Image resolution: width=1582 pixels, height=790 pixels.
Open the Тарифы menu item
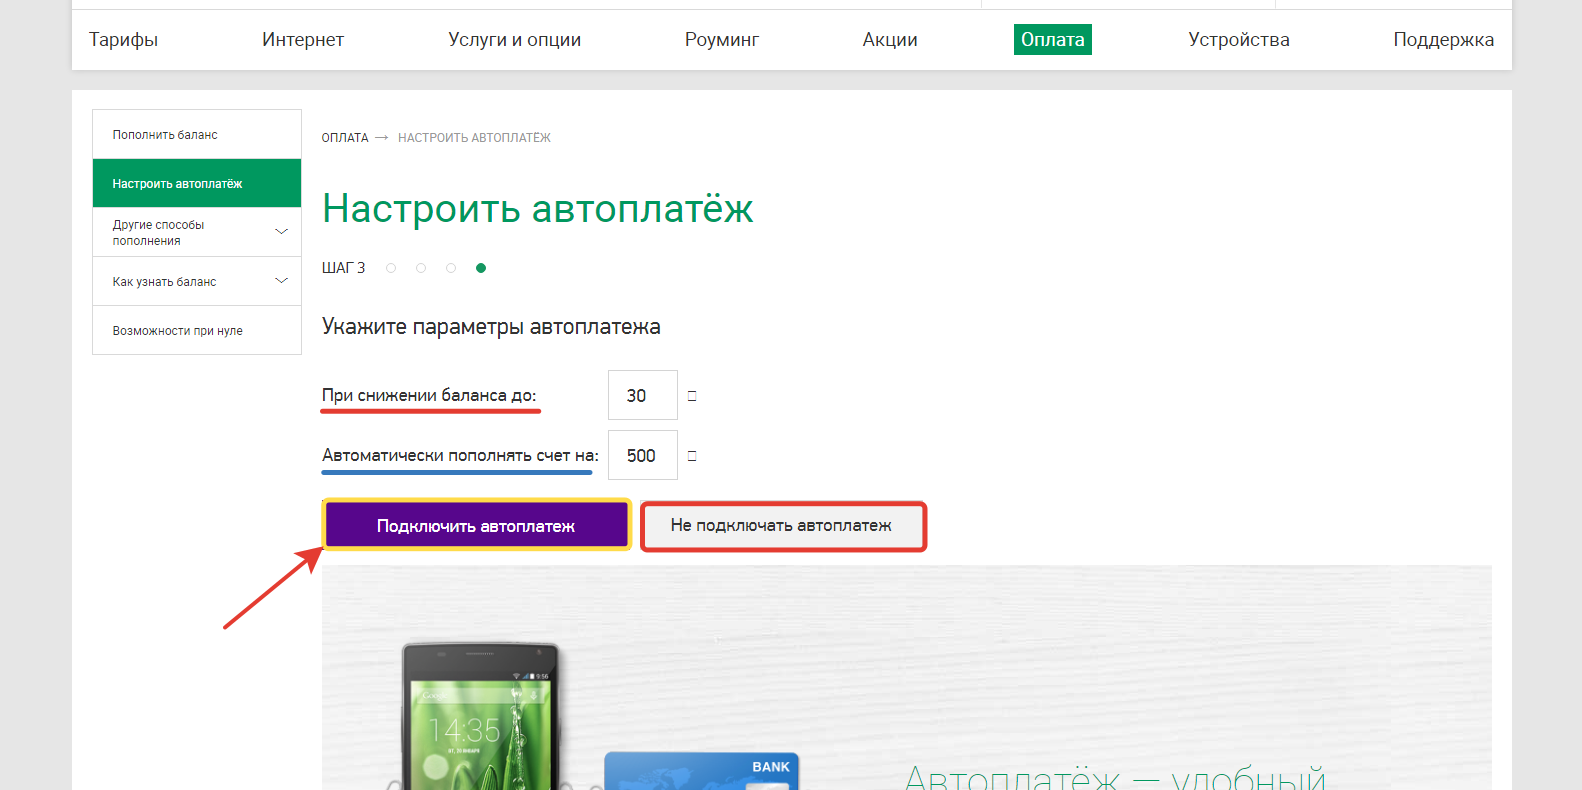[x=123, y=40]
